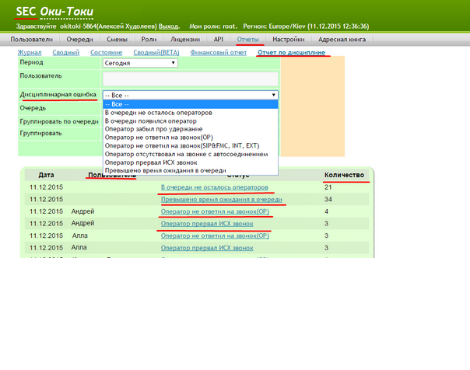The image size is (470, 370).
Task: Open the Отчет по дисциплине link
Action: (291, 52)
